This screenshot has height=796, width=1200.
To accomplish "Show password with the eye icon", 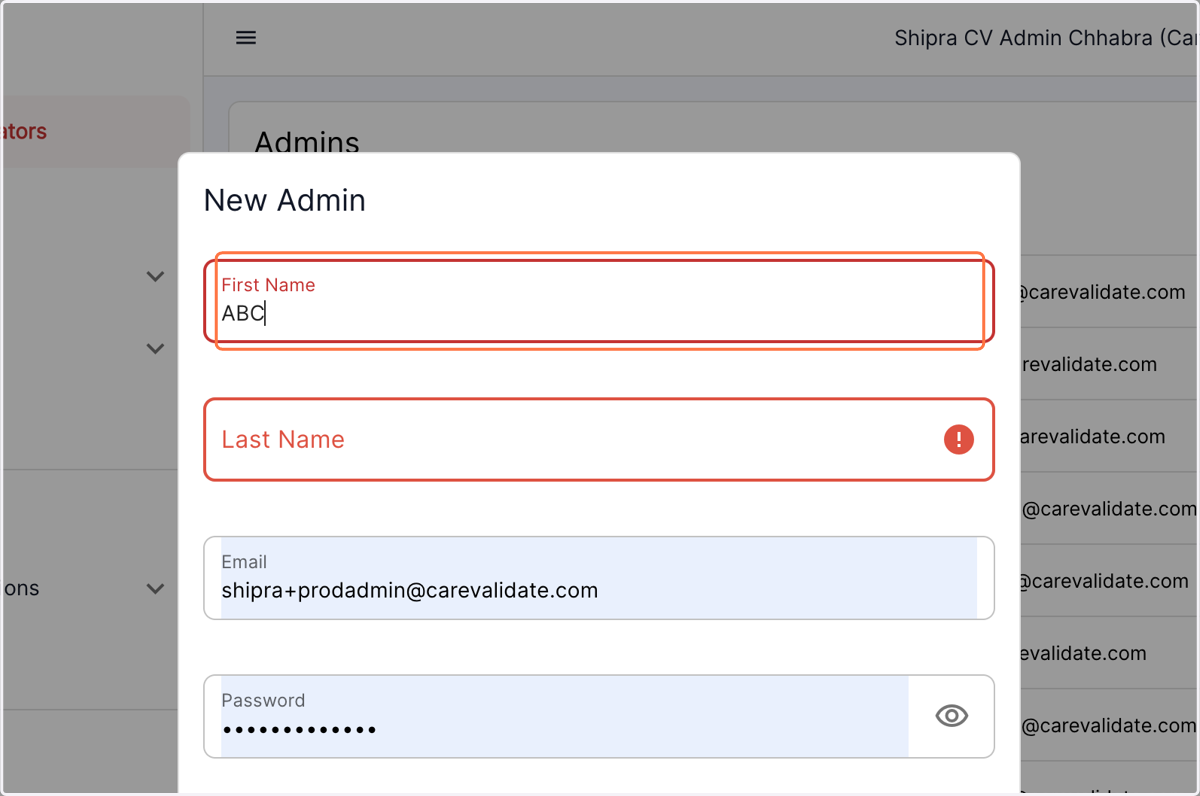I will (951, 716).
